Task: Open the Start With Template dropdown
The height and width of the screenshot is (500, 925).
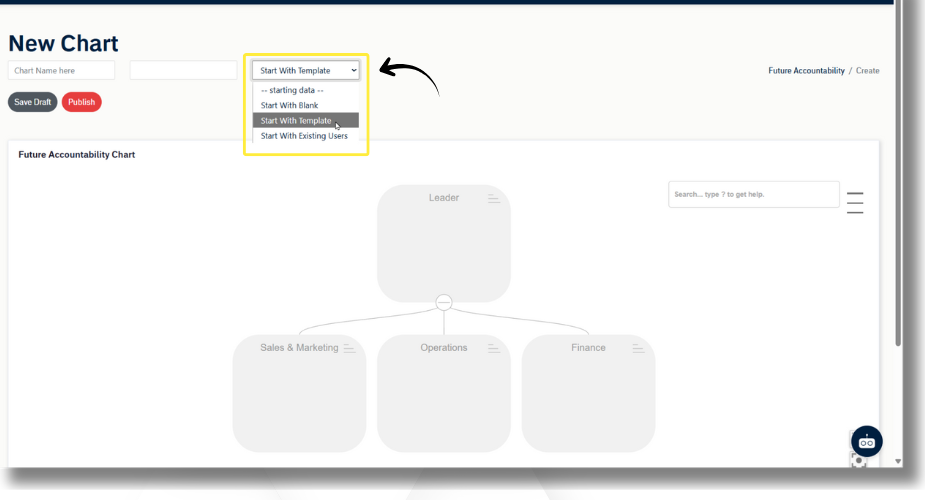Action: click(305, 71)
